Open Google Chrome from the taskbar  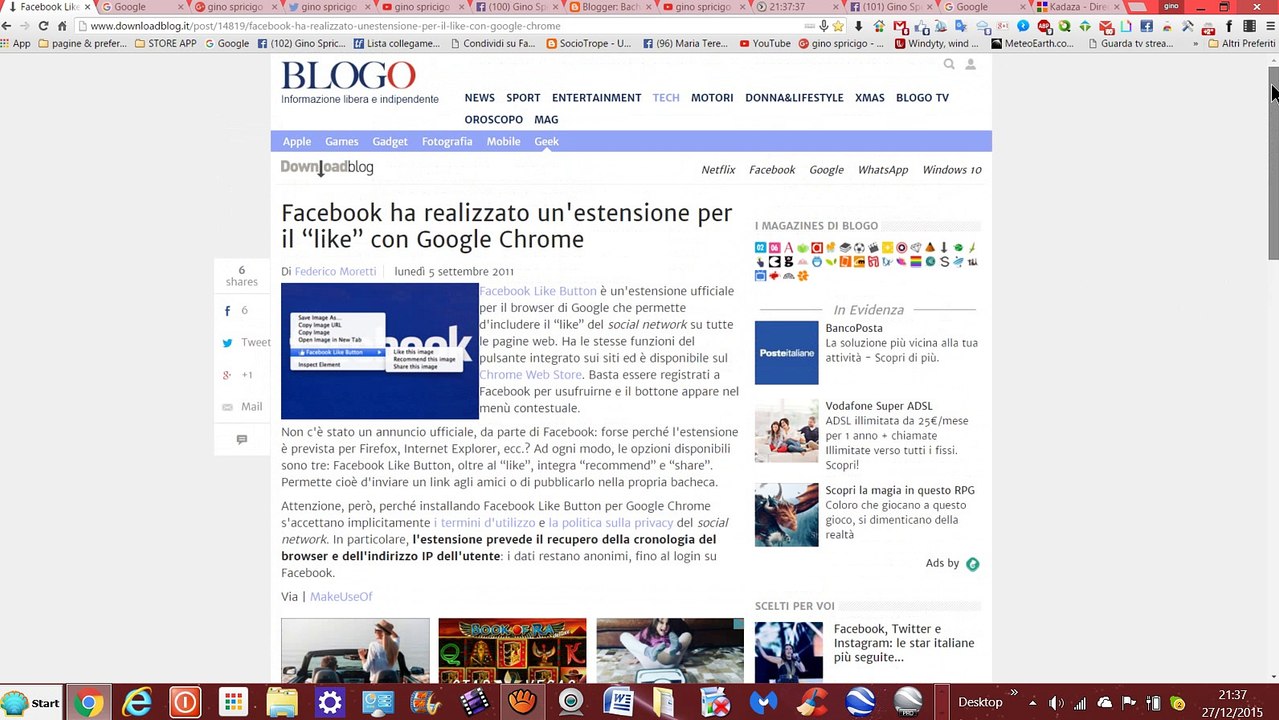tap(88, 703)
